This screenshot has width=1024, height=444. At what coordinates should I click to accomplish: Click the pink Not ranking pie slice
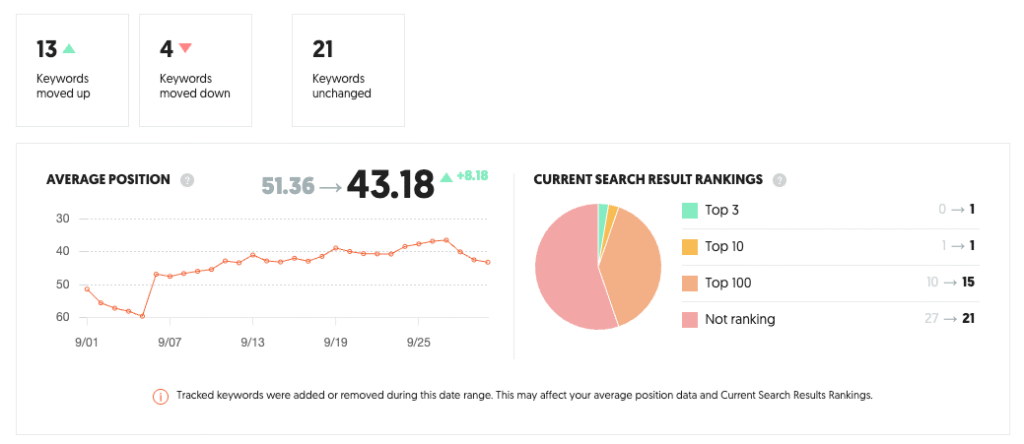(565, 275)
